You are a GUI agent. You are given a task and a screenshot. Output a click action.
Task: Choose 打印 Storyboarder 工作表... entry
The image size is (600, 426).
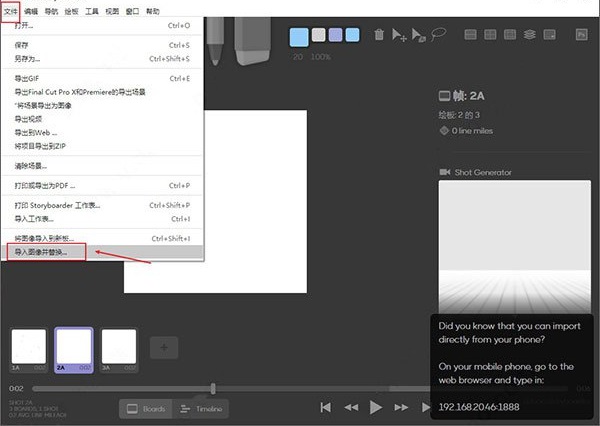102,206
